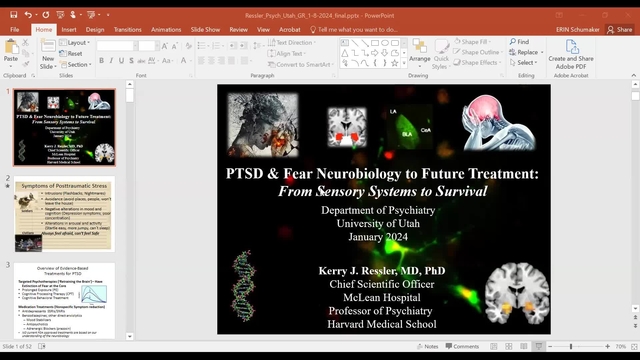Image resolution: width=640 pixels, height=360 pixels.
Task: Toggle Bold formatting
Action: pyautogui.click(x=101, y=61)
